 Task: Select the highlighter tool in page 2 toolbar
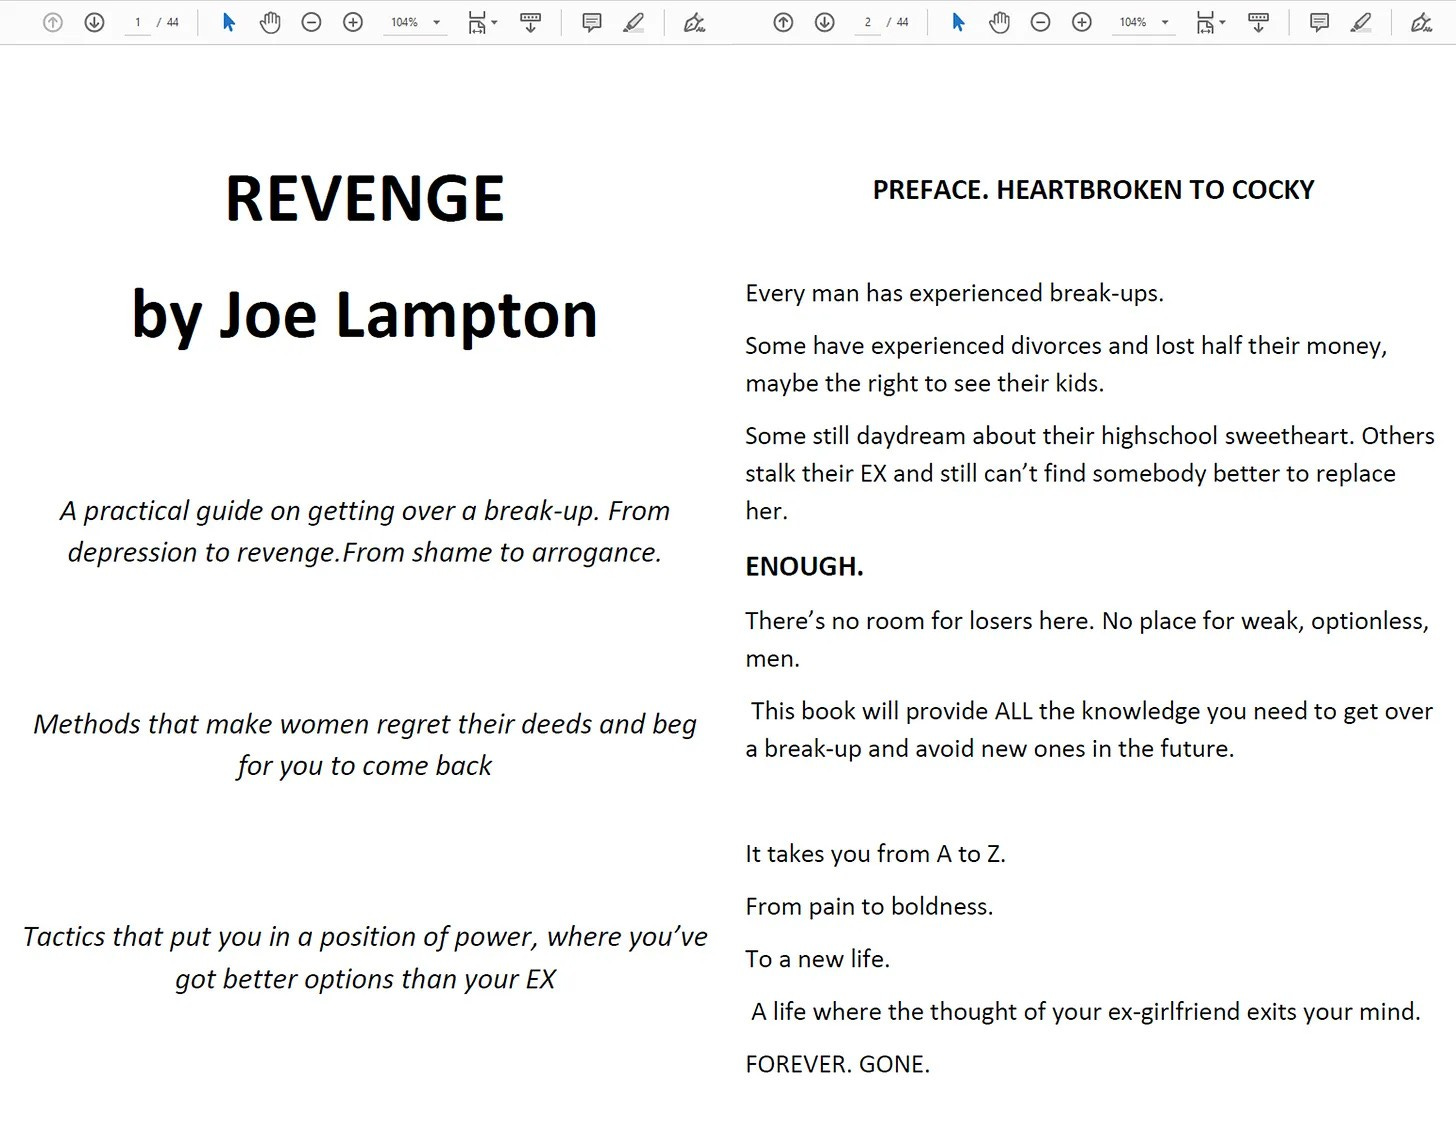1361,22
